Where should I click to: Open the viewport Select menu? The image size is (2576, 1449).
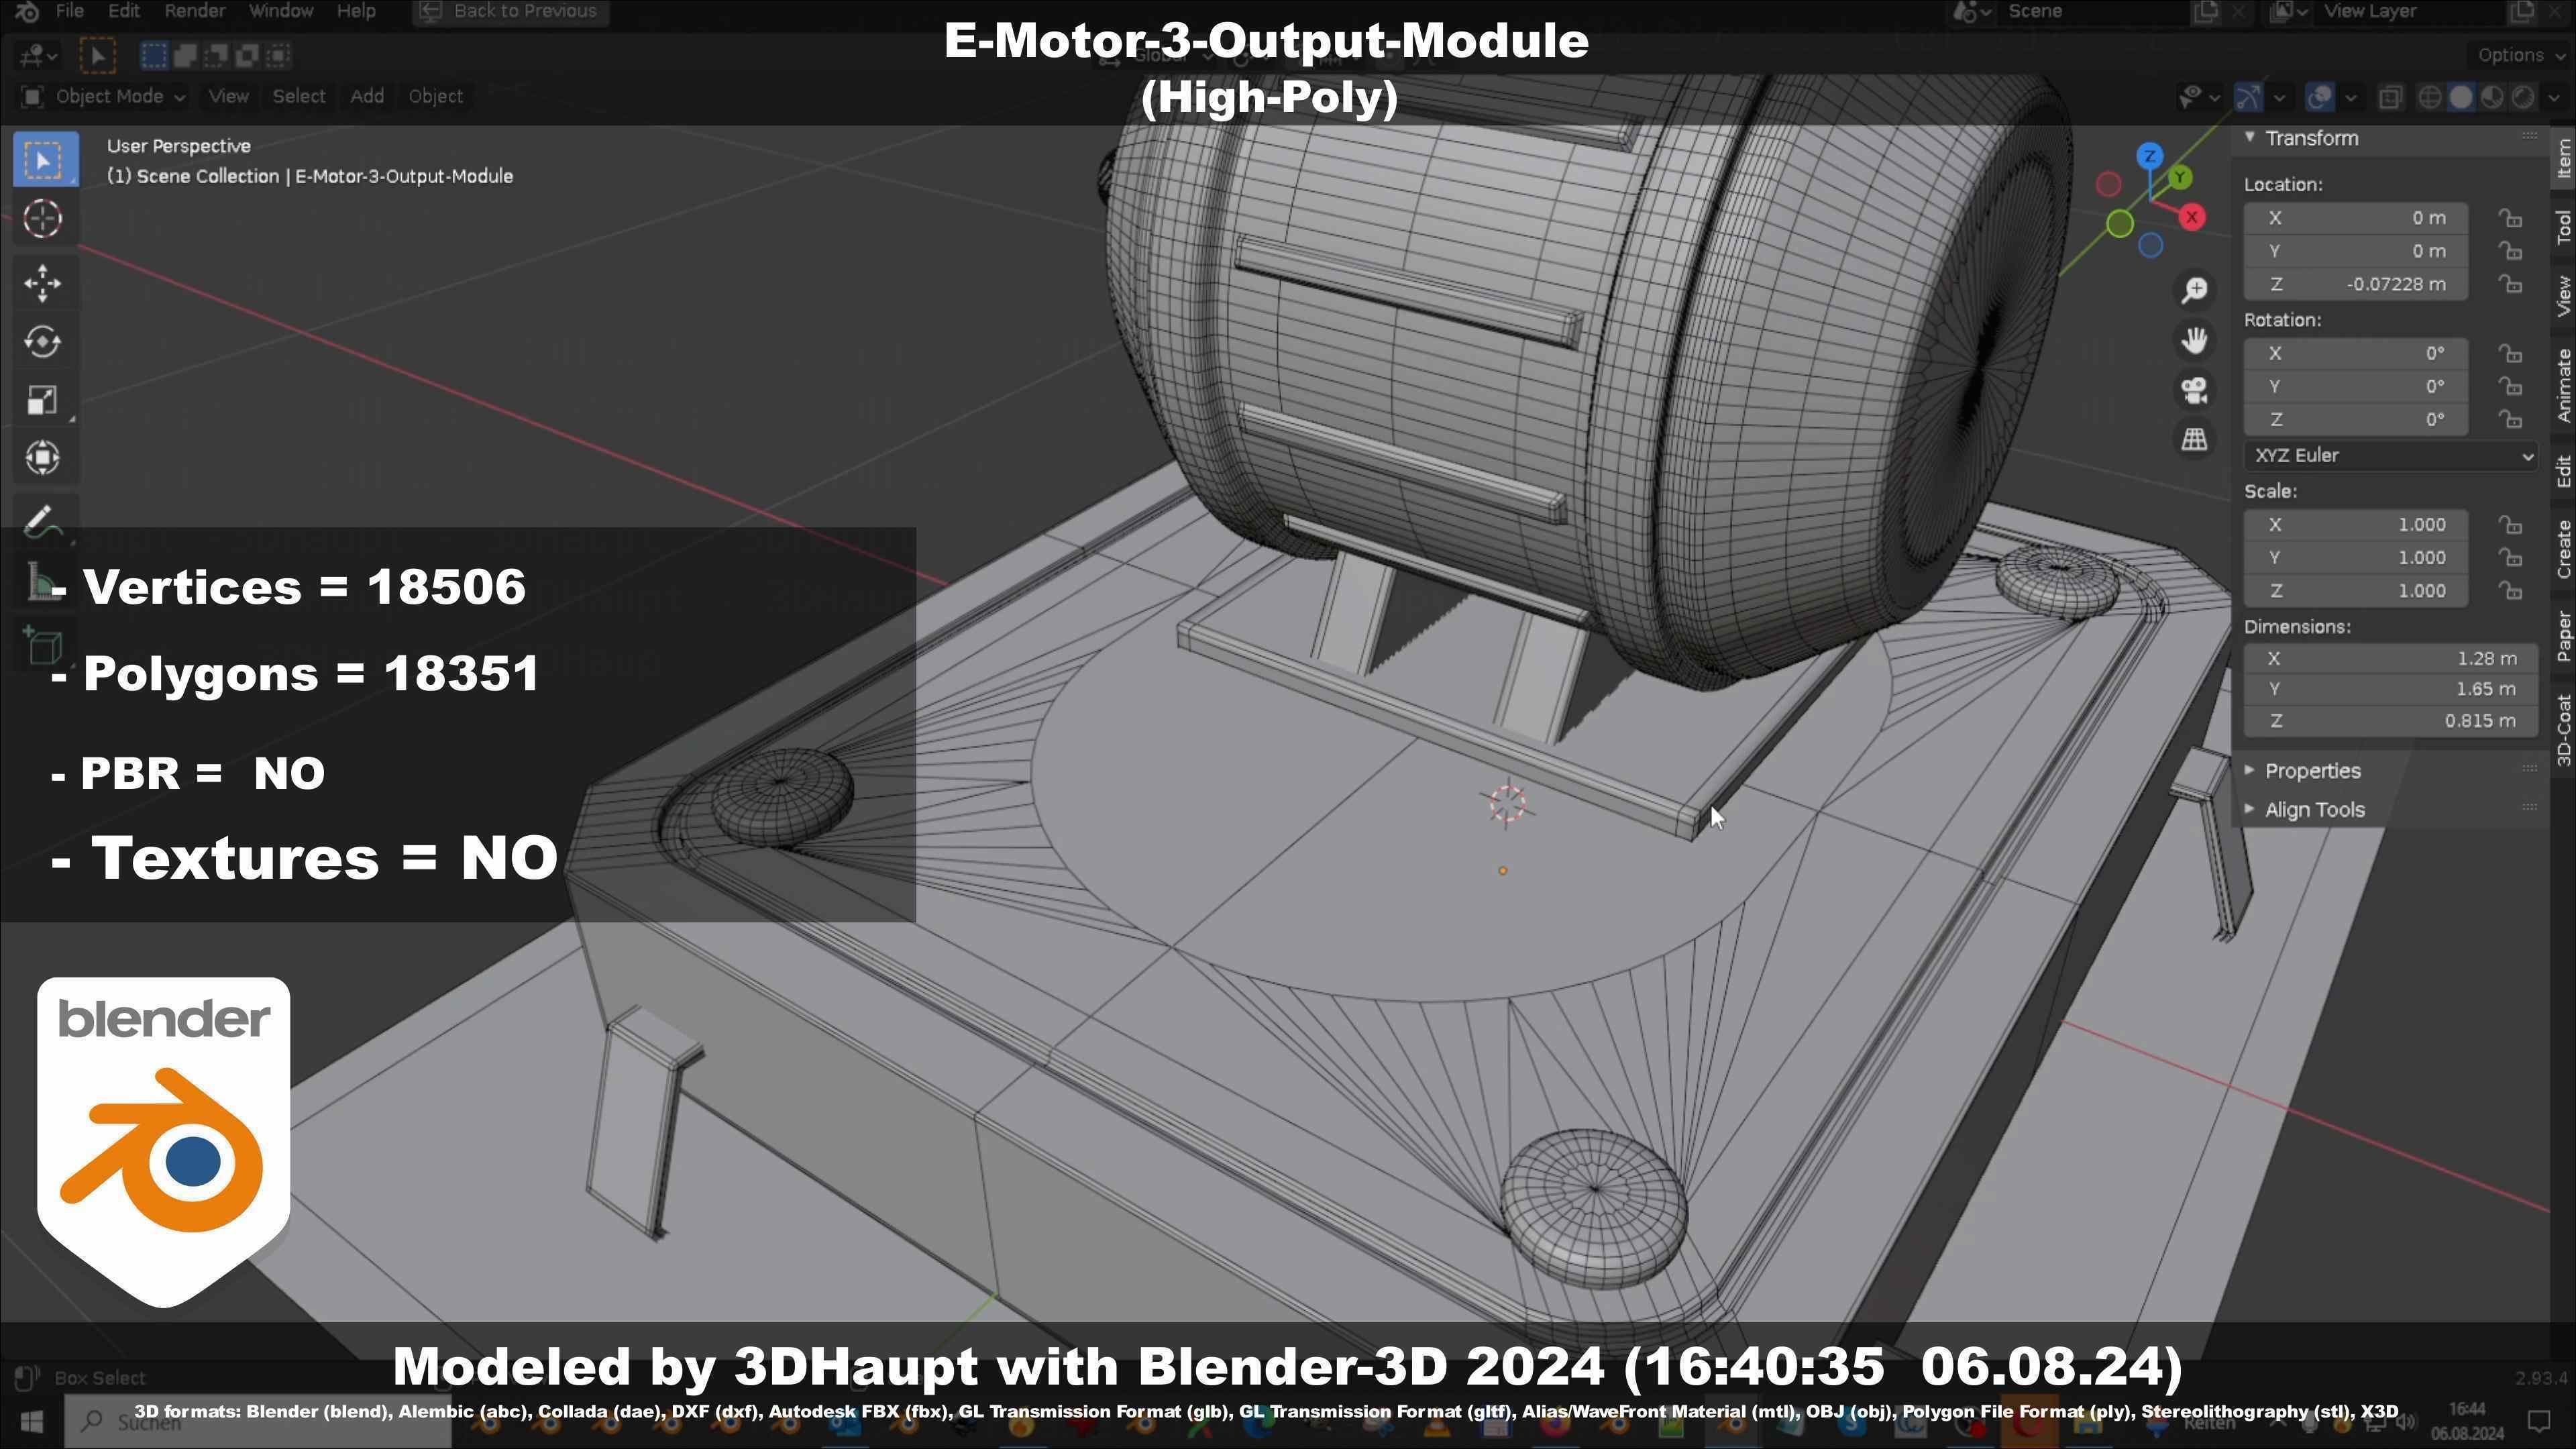coord(299,97)
